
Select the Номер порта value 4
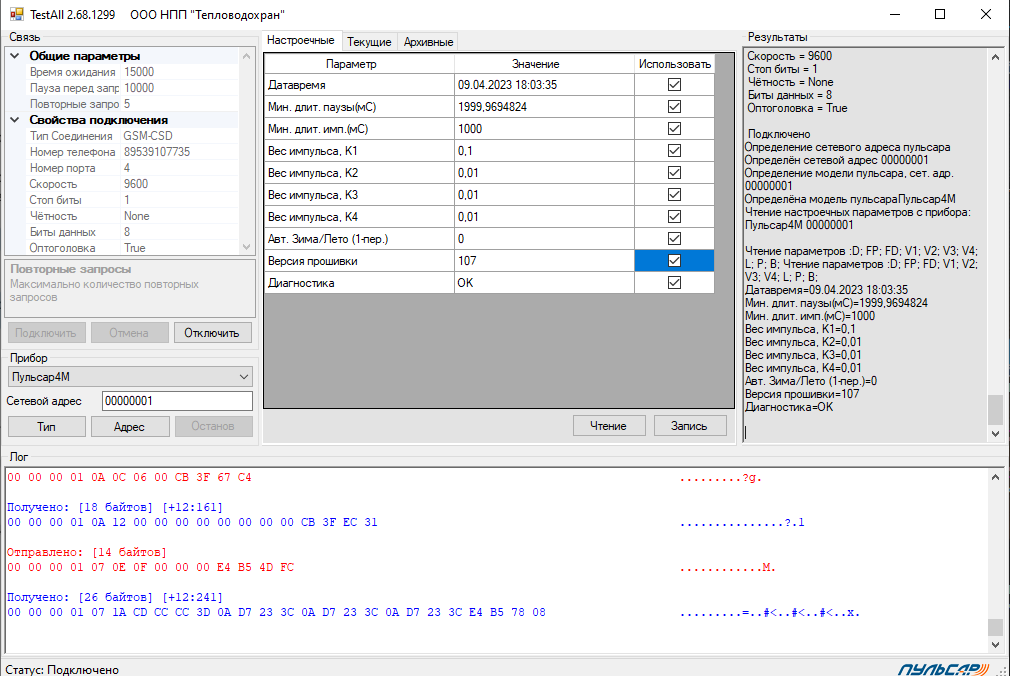(127, 168)
